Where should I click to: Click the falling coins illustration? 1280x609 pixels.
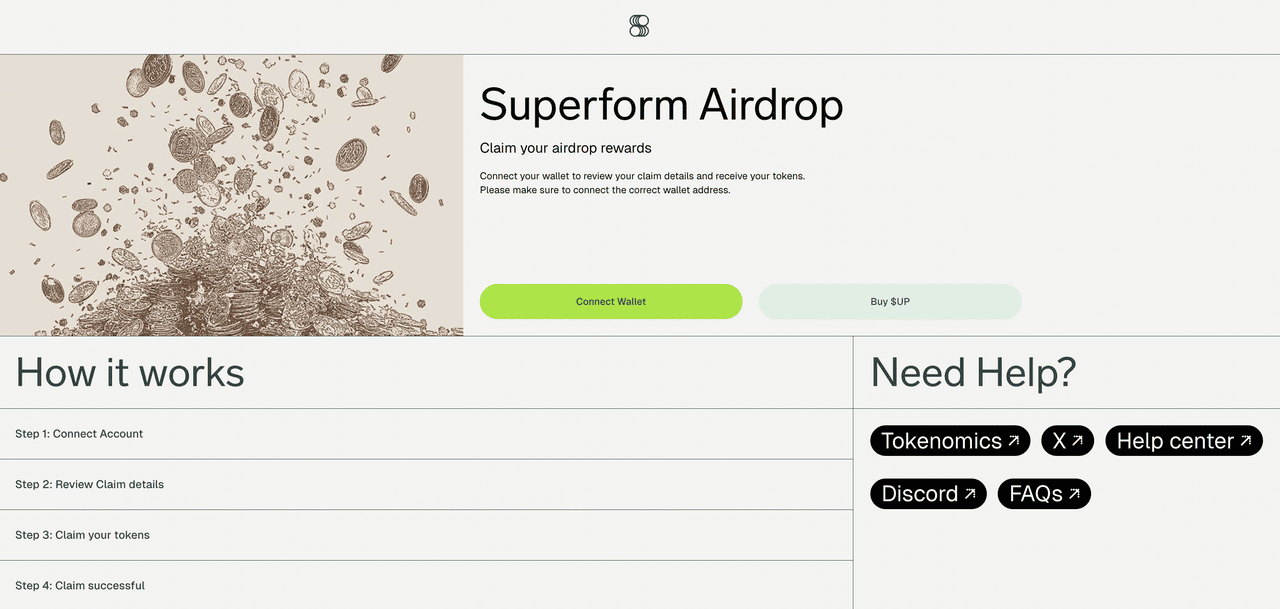click(231, 195)
